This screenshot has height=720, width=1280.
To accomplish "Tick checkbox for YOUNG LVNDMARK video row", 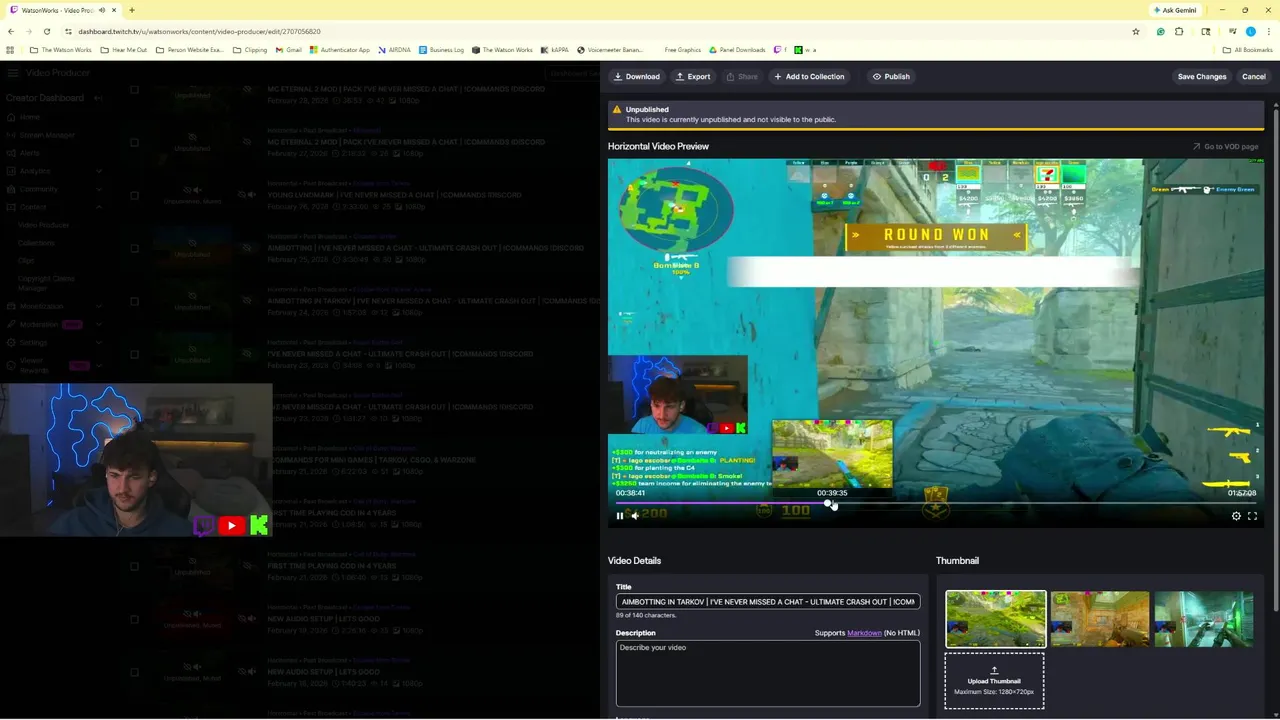I will click(134, 195).
